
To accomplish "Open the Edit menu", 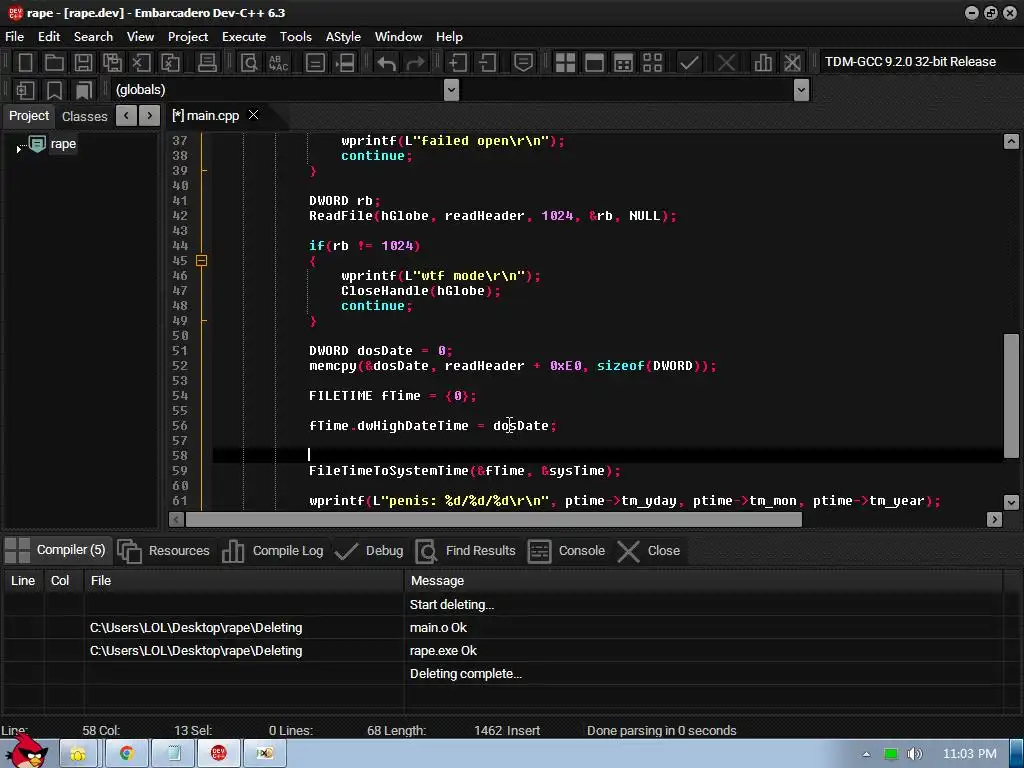I will pyautogui.click(x=49, y=37).
